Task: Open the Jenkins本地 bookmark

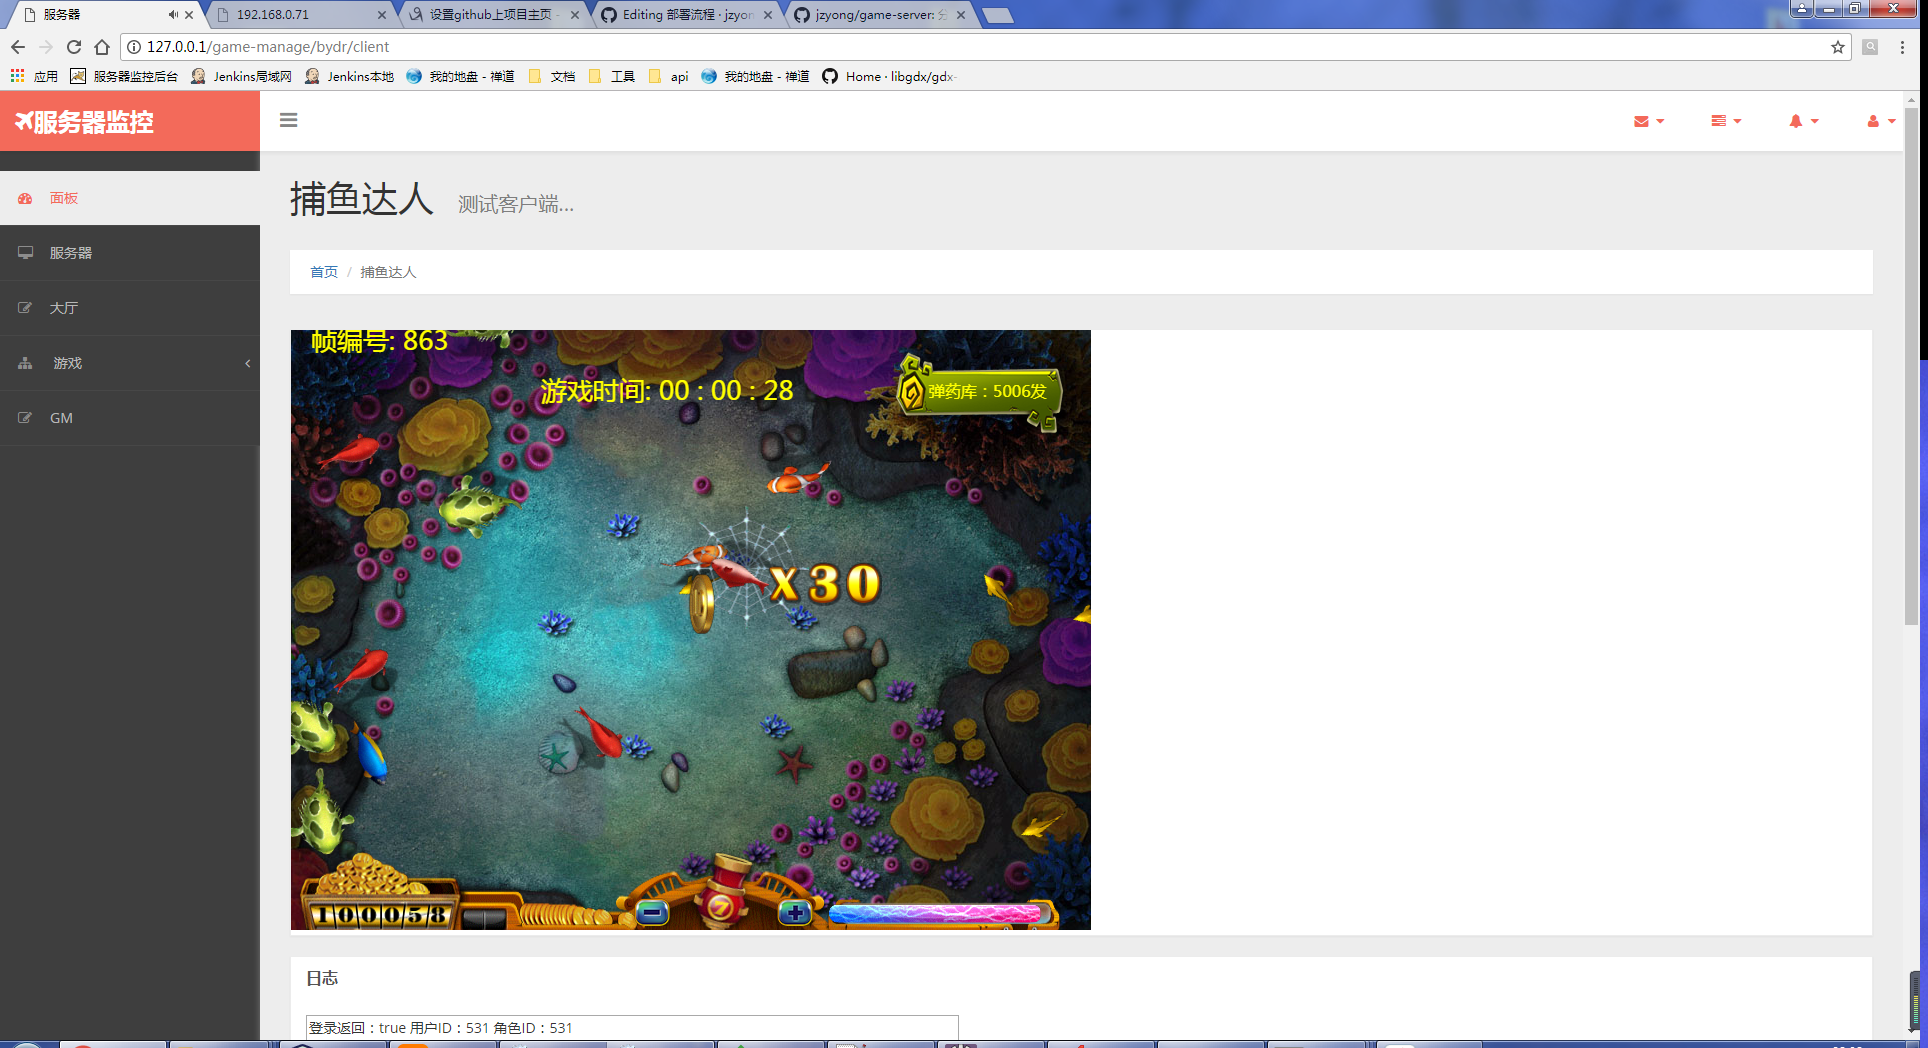Action: click(x=349, y=76)
